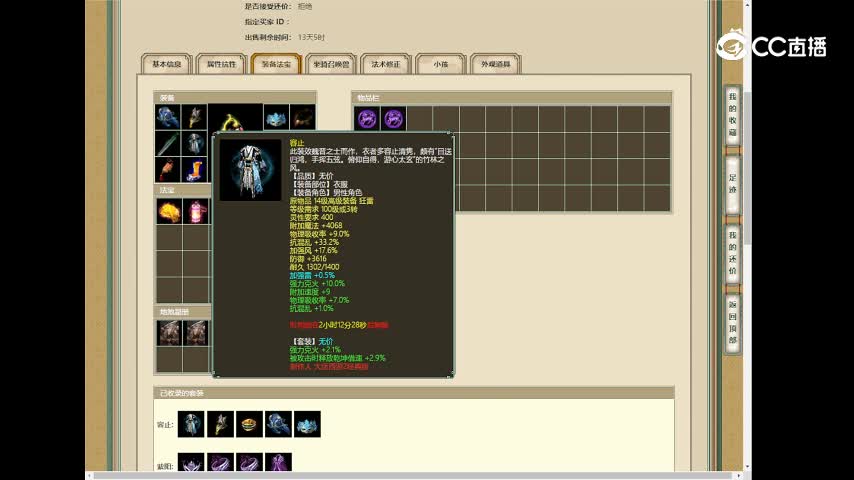Click 返回顶部 sidebar button
This screenshot has width=854, height=480.
[x=733, y=323]
